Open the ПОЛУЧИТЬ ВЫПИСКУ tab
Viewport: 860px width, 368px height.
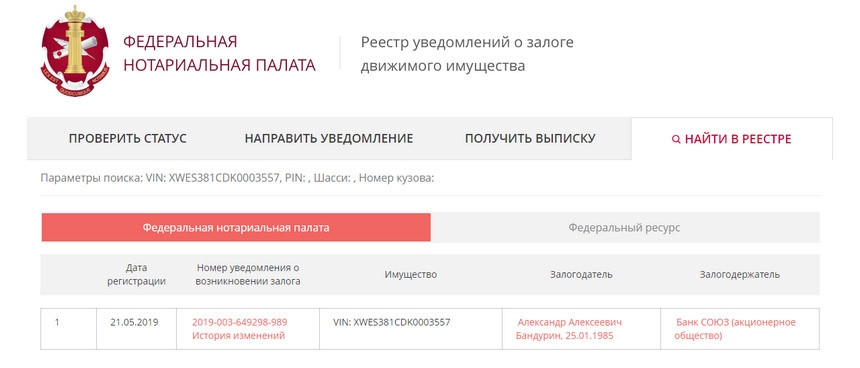pos(530,139)
